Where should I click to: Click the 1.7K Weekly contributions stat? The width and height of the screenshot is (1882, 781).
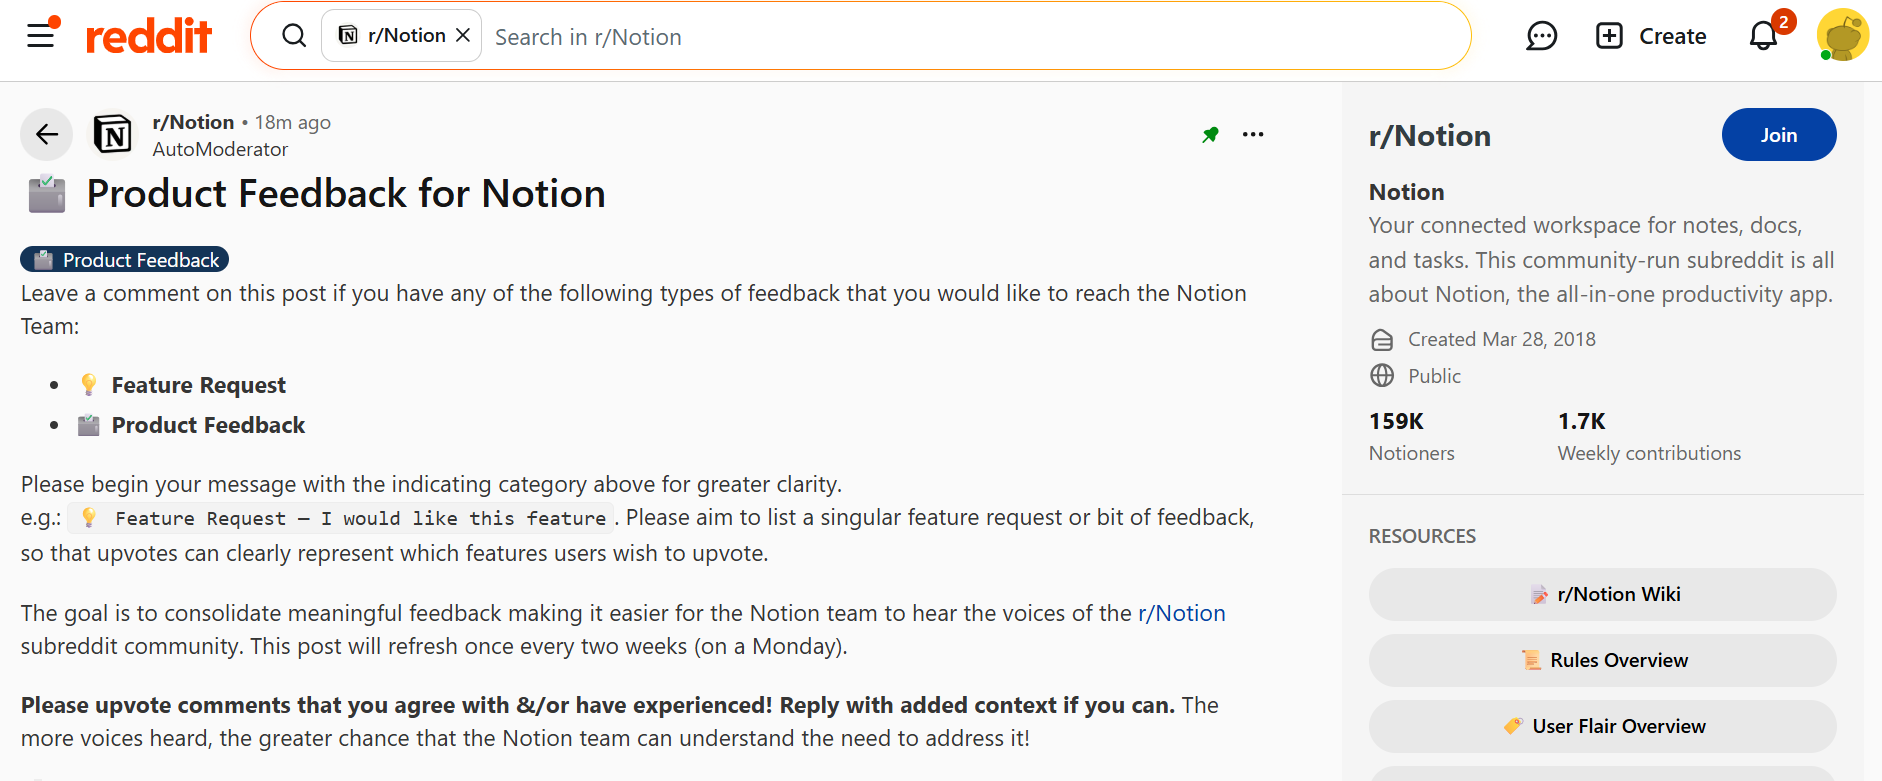[x=1649, y=436]
